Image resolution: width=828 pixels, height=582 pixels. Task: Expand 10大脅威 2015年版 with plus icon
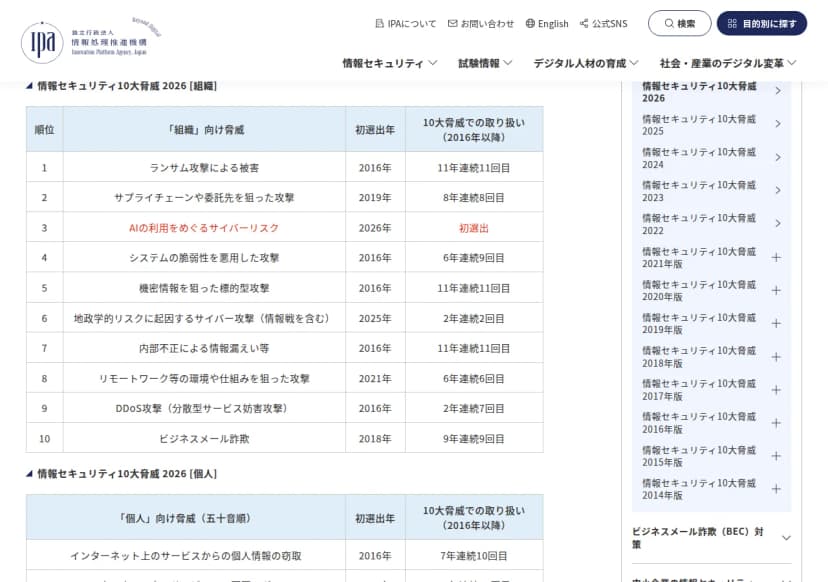pyautogui.click(x=776, y=456)
